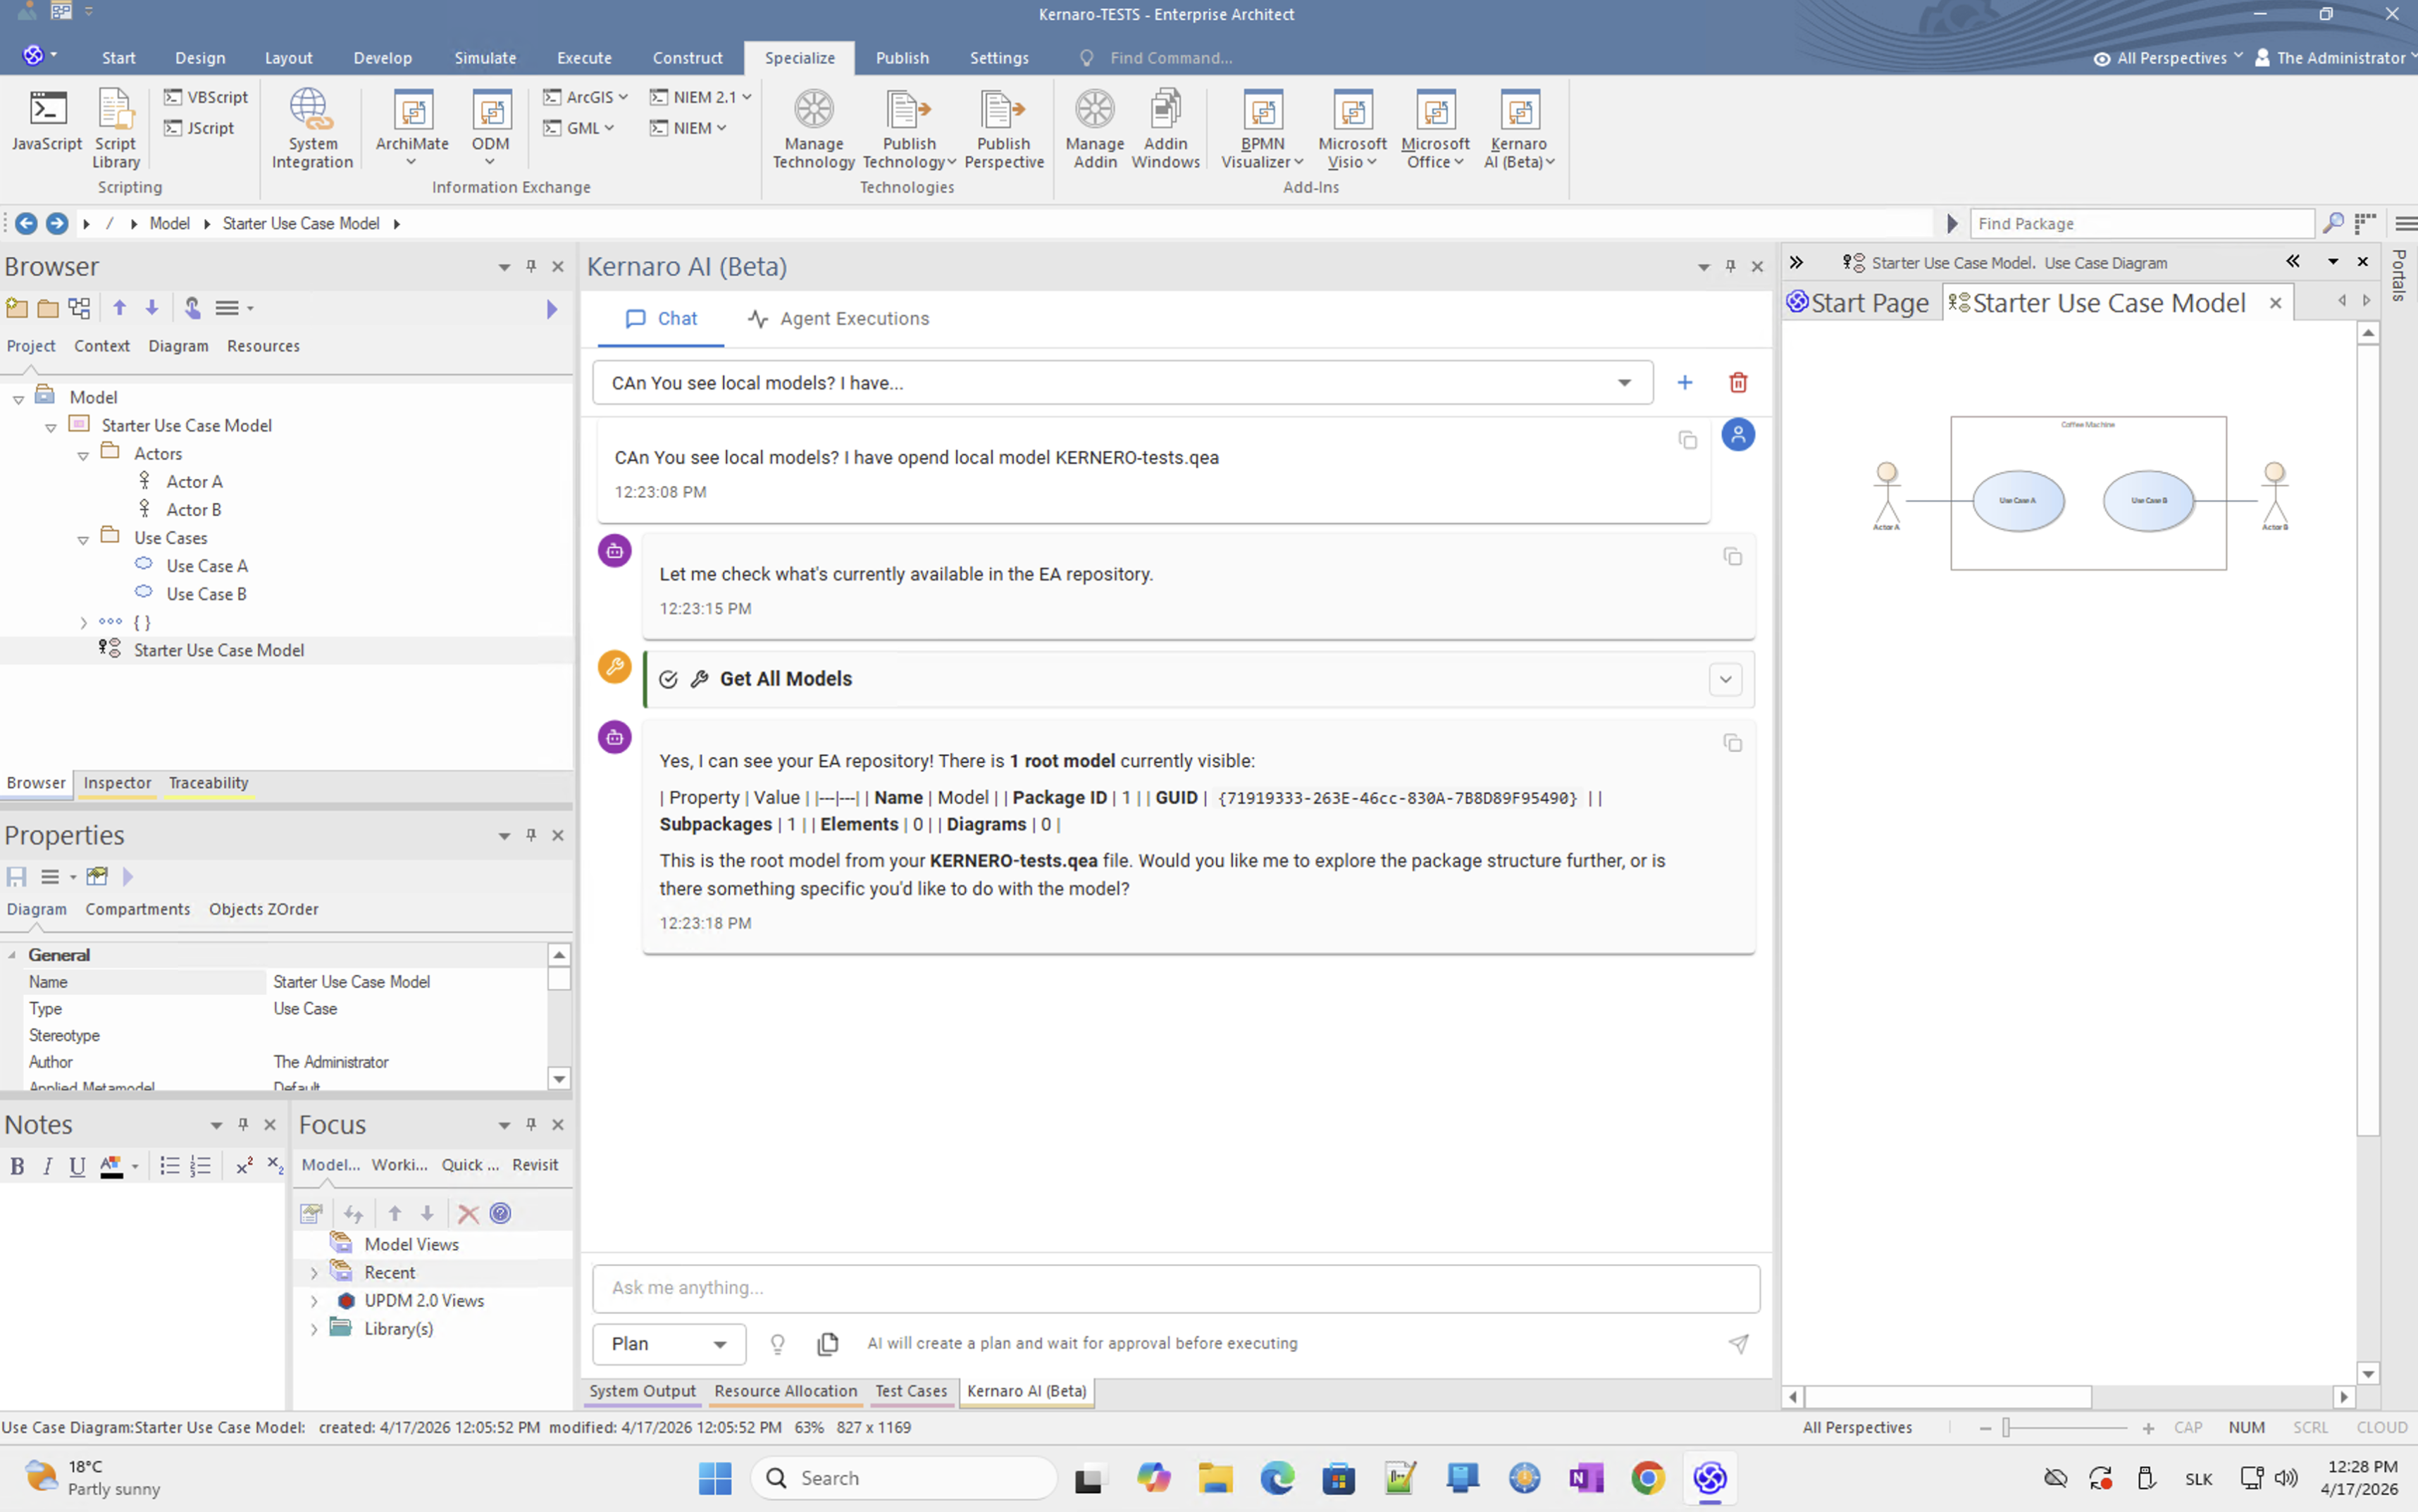The image size is (2418, 1512).
Task: Apply bold formatting in Notes
Action: click(17, 1166)
